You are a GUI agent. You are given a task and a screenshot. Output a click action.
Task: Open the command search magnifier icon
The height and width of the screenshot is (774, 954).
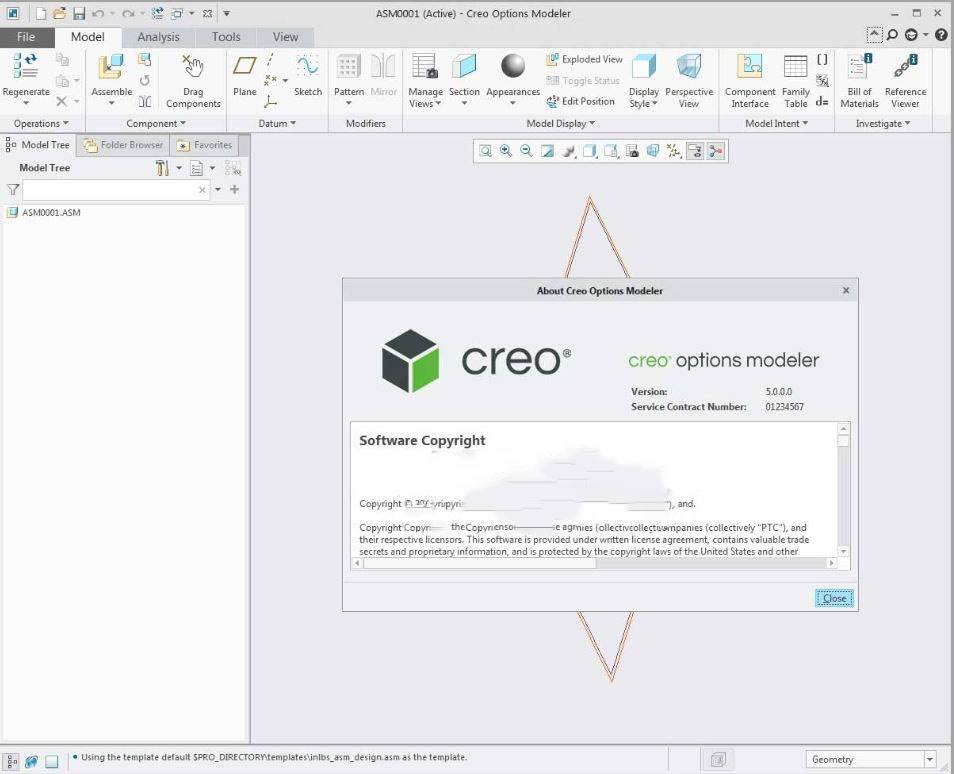[892, 35]
